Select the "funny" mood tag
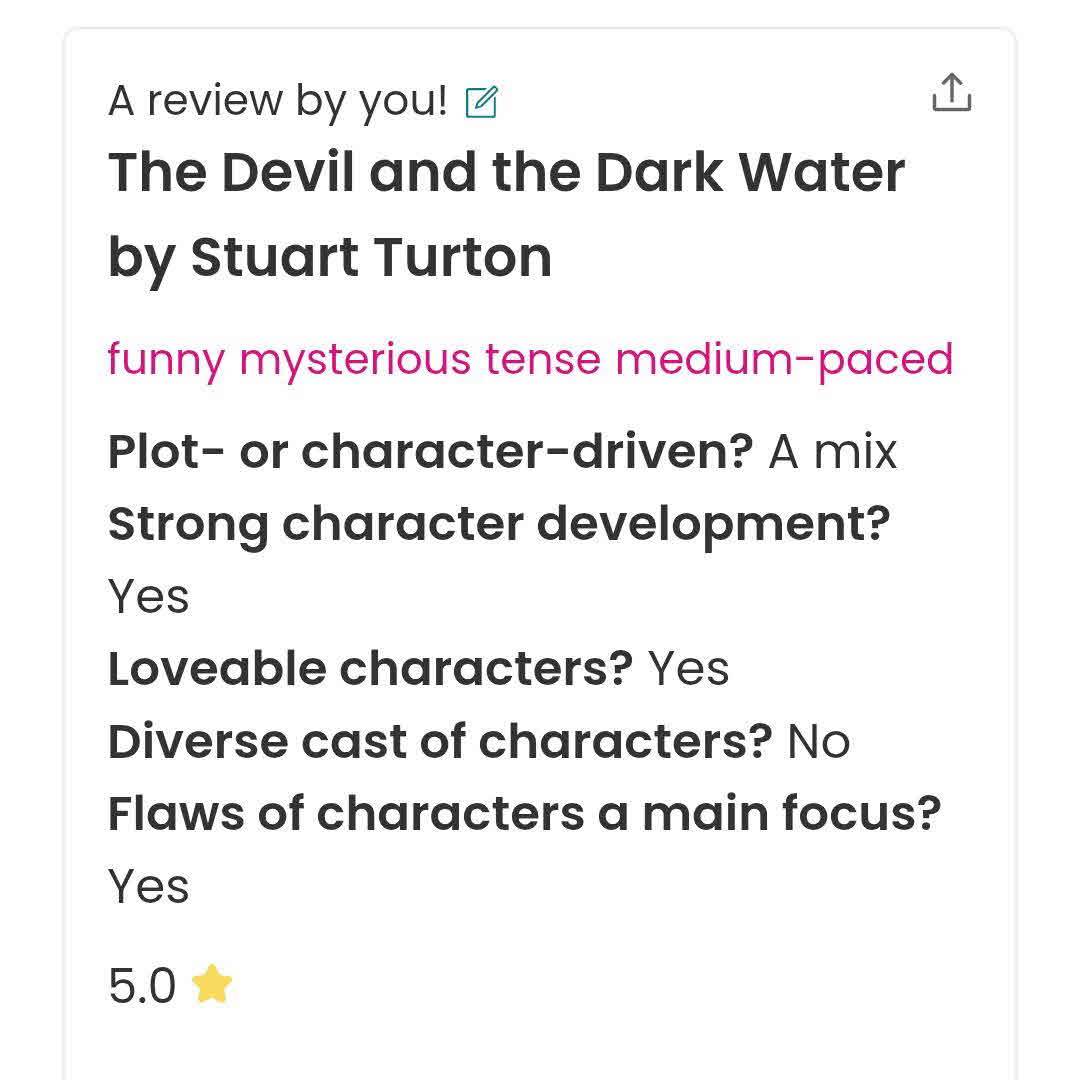Screen dimensions: 1080x1080 point(166,361)
